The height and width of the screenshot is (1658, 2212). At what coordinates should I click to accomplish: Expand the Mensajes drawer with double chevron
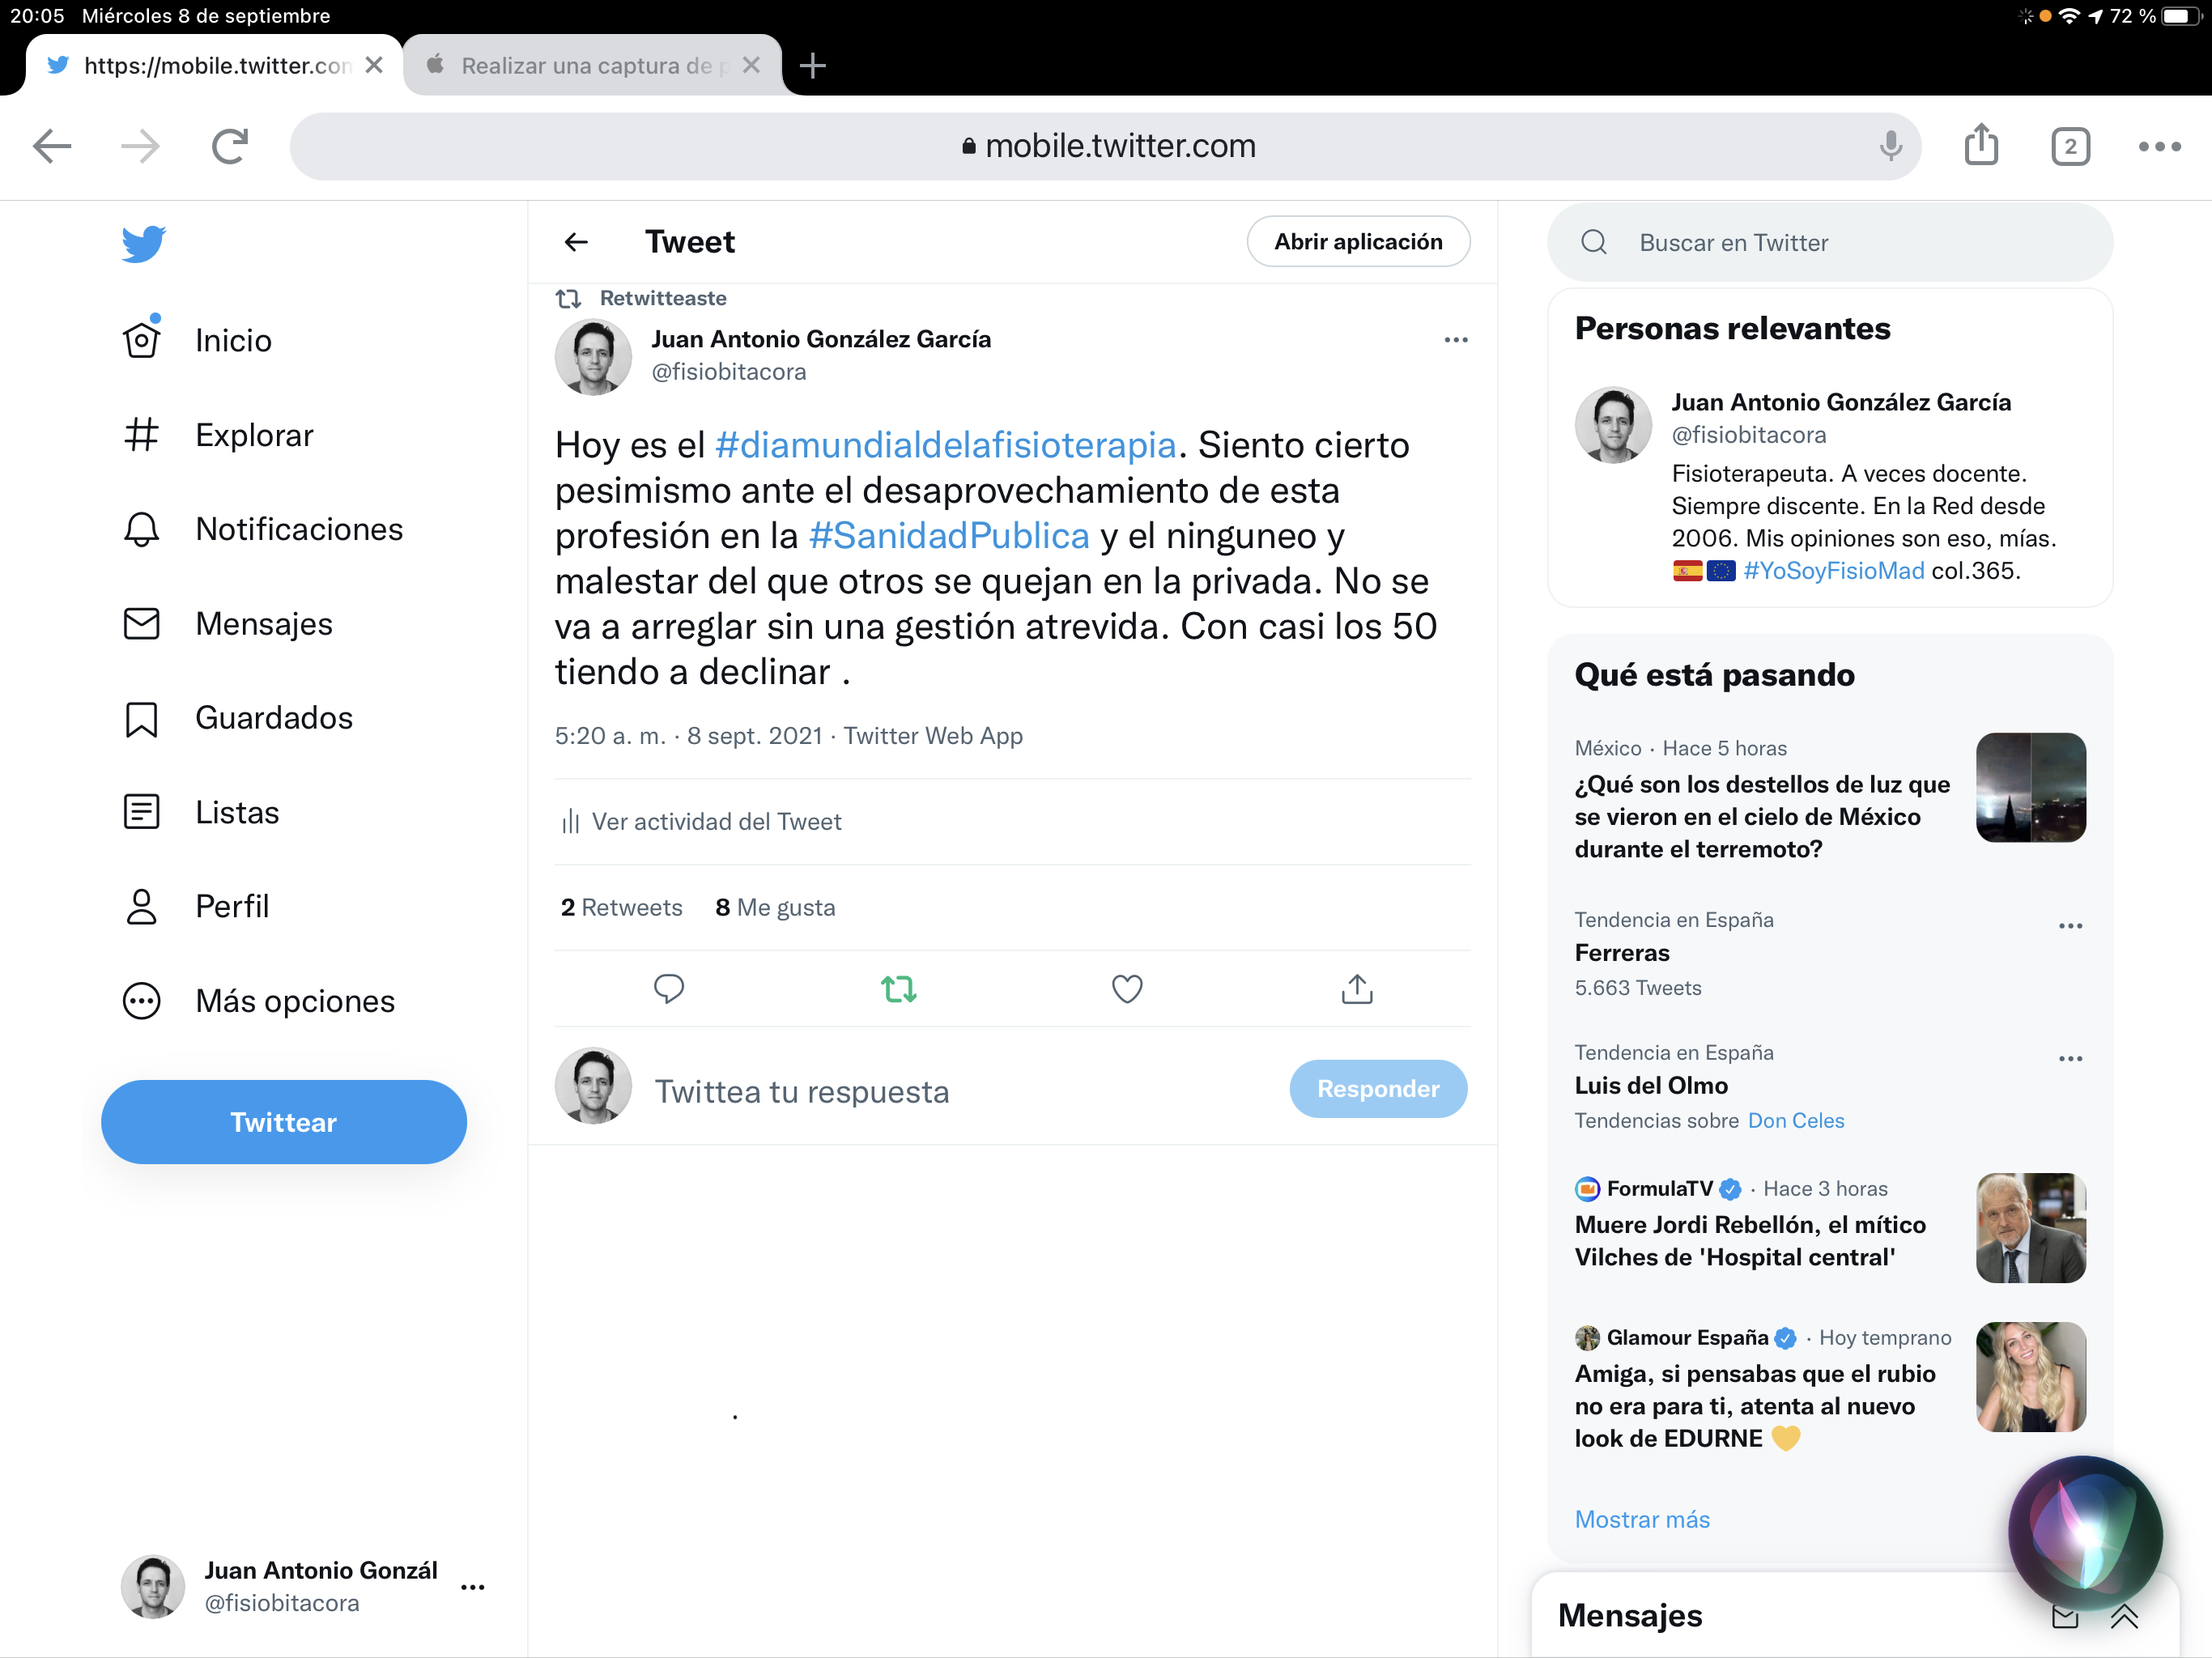click(2124, 1616)
